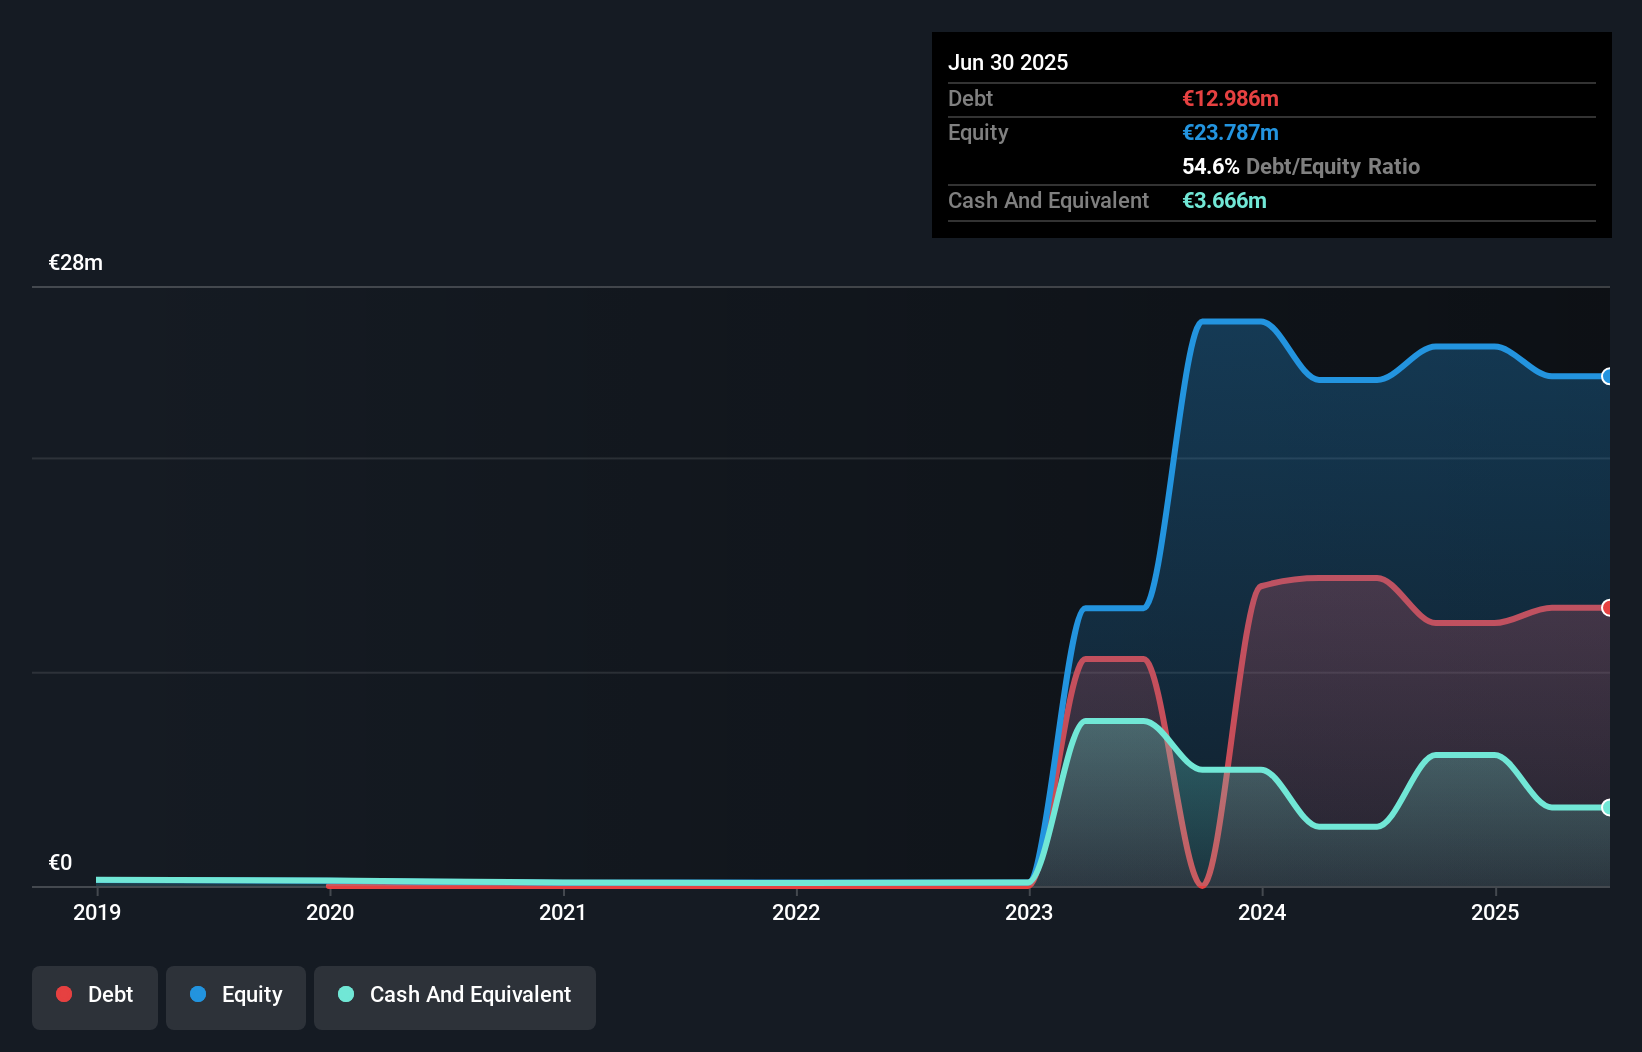Image resolution: width=1642 pixels, height=1052 pixels.
Task: Click the teal Cash And Equivalent legend dot
Action: pos(344,995)
